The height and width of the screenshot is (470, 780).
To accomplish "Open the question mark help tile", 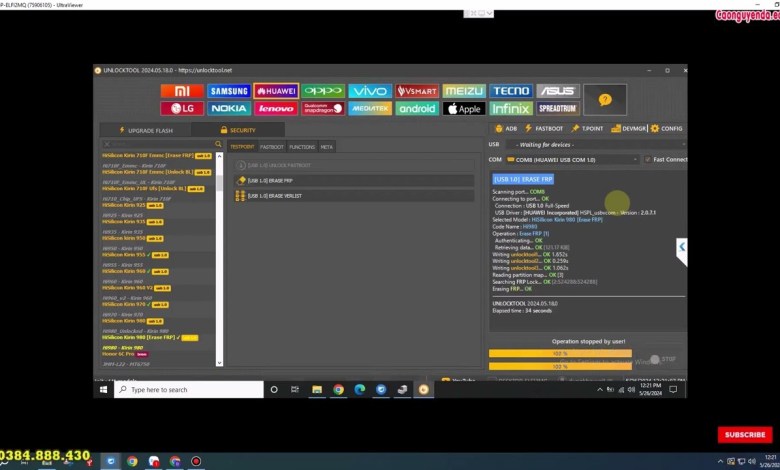I will tap(605, 100).
